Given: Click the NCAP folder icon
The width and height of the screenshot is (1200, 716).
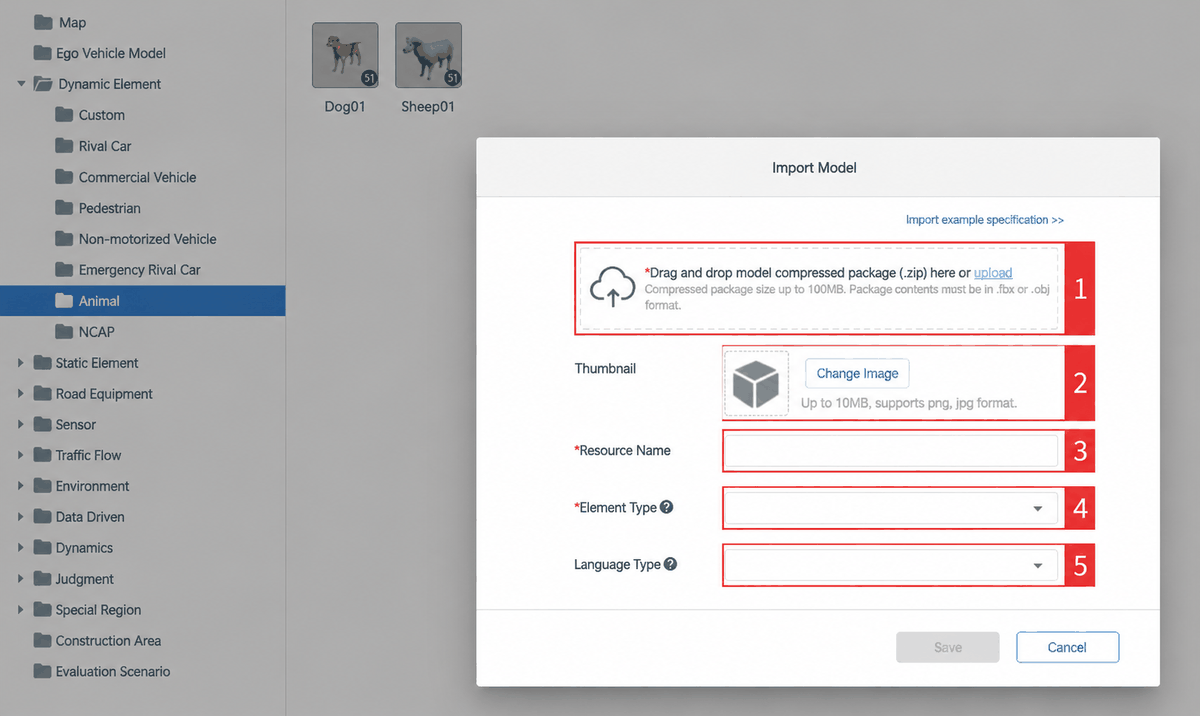Looking at the screenshot, I should pos(64,331).
